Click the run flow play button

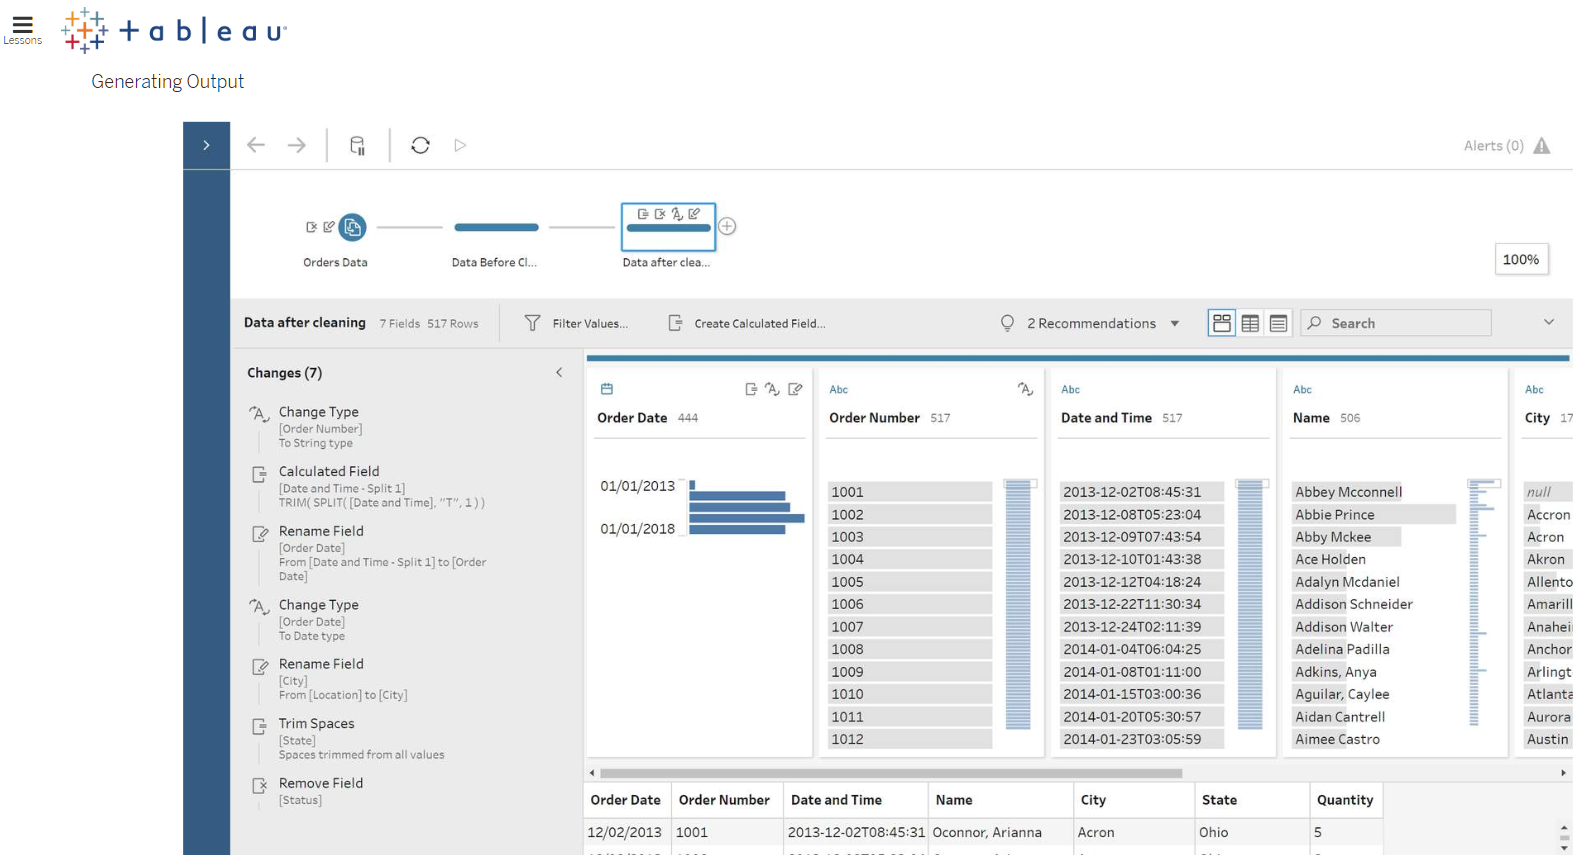coord(460,145)
